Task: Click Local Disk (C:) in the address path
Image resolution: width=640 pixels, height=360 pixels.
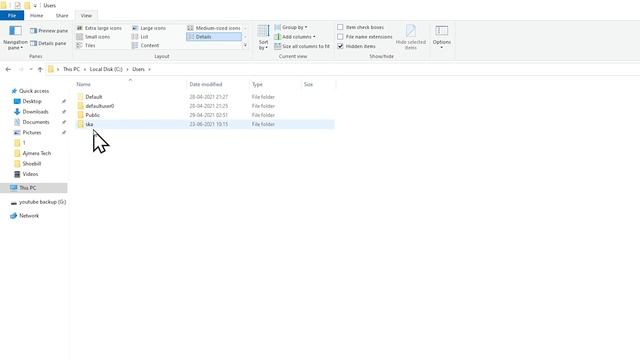Action: click(x=106, y=69)
